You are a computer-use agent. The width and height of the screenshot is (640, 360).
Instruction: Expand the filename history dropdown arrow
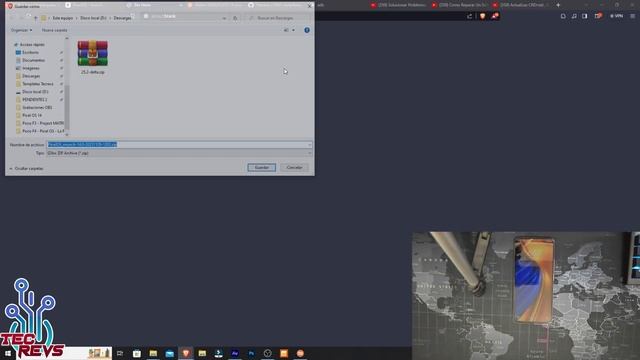click(309, 144)
